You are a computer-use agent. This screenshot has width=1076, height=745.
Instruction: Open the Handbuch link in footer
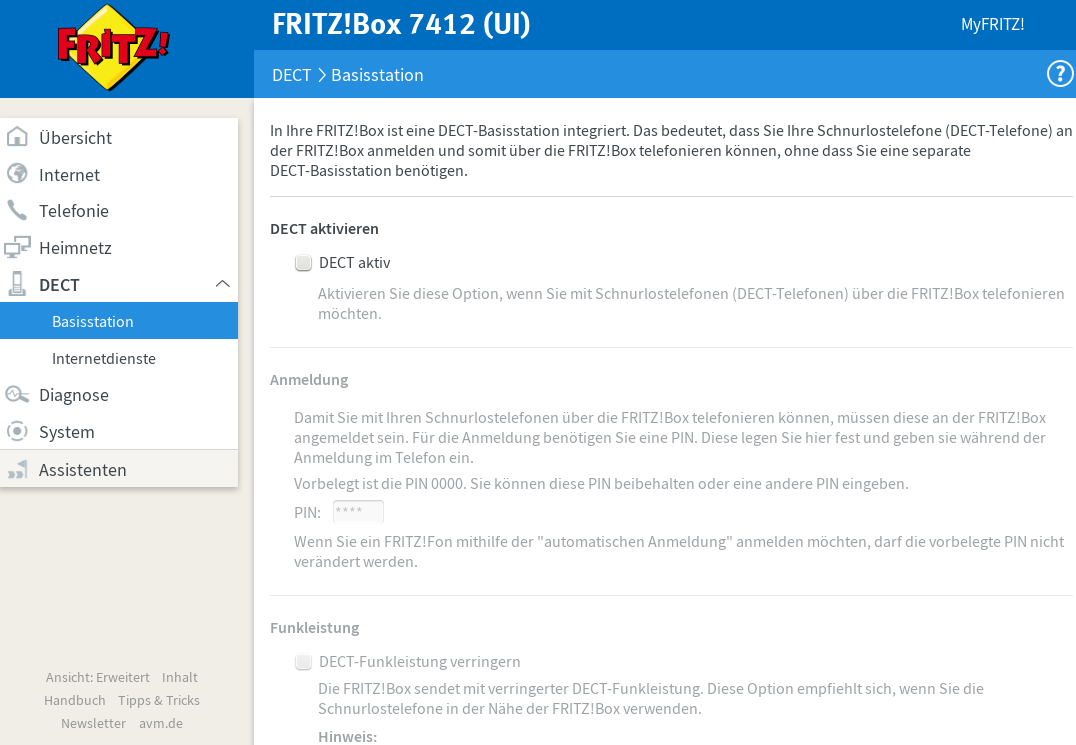[75, 700]
